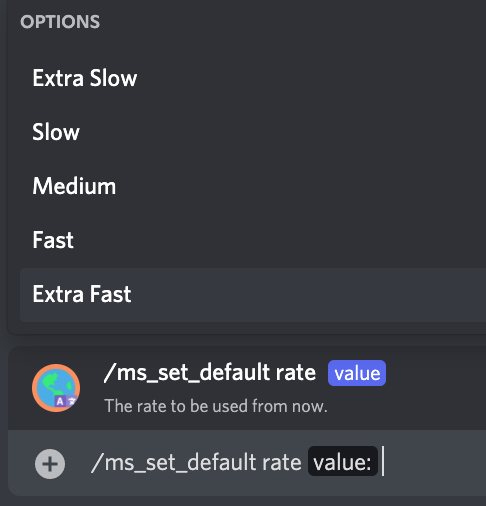486x506 pixels.
Task: Click the empty input area after the value: field
Action: coord(435,462)
